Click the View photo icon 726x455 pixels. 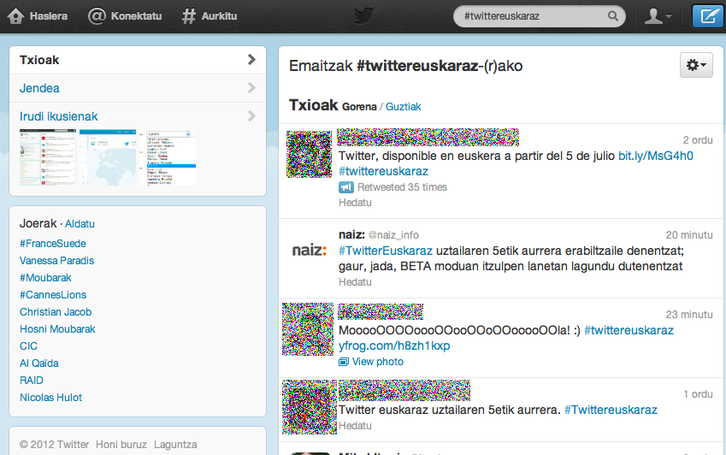point(343,362)
